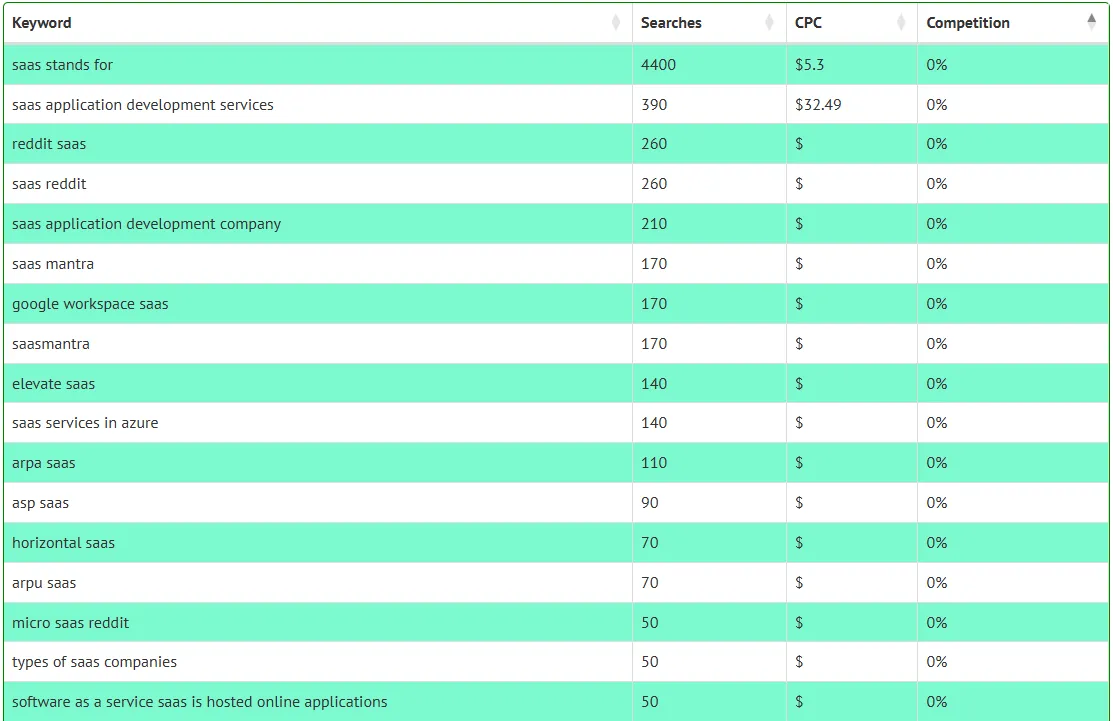This screenshot has height=721, width=1113.
Task: Select keyword 'saas stands for'
Action: tap(62, 65)
